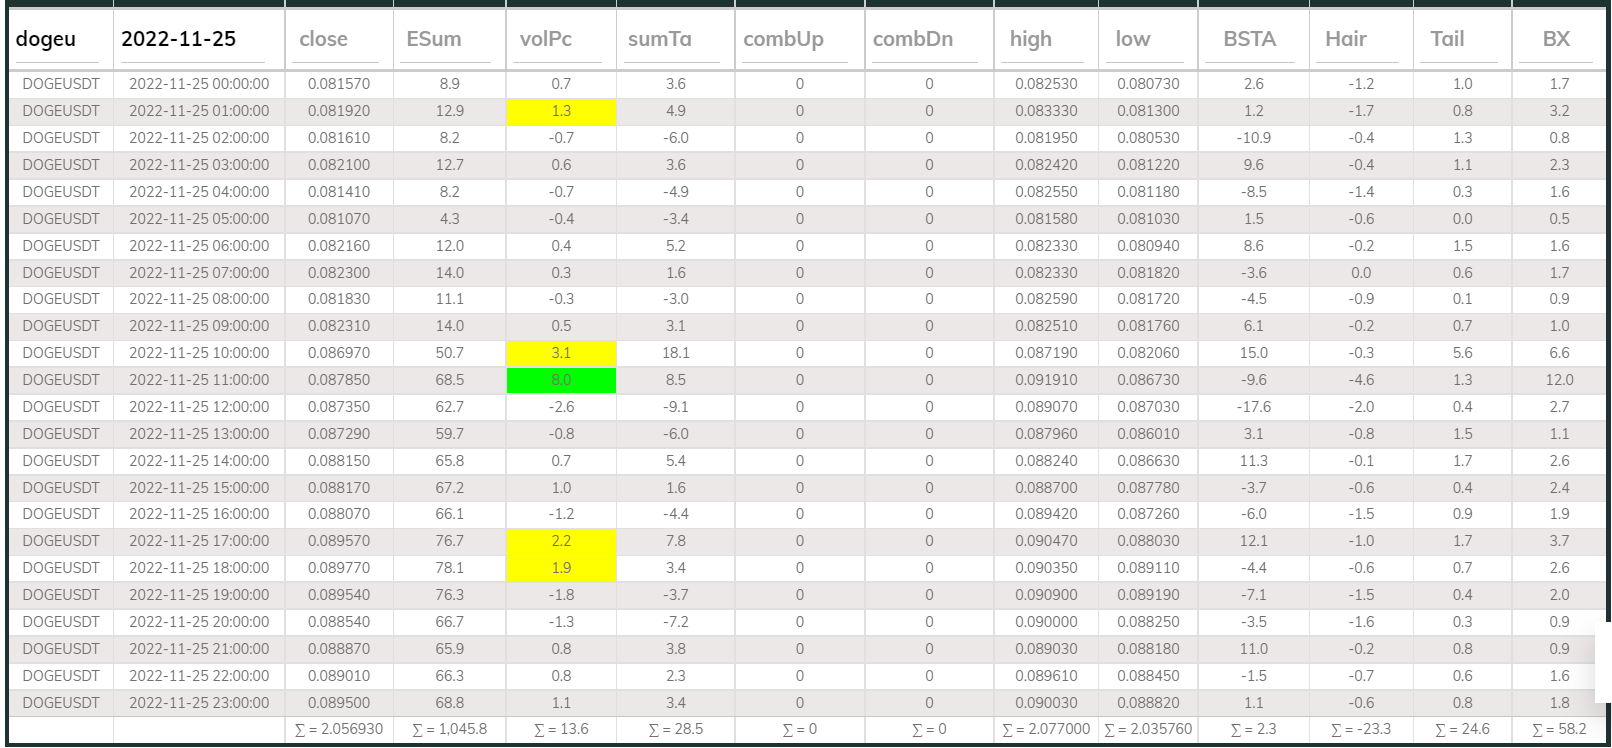Select the Hair column filter box
The height and width of the screenshot is (748, 1612).
(1360, 40)
